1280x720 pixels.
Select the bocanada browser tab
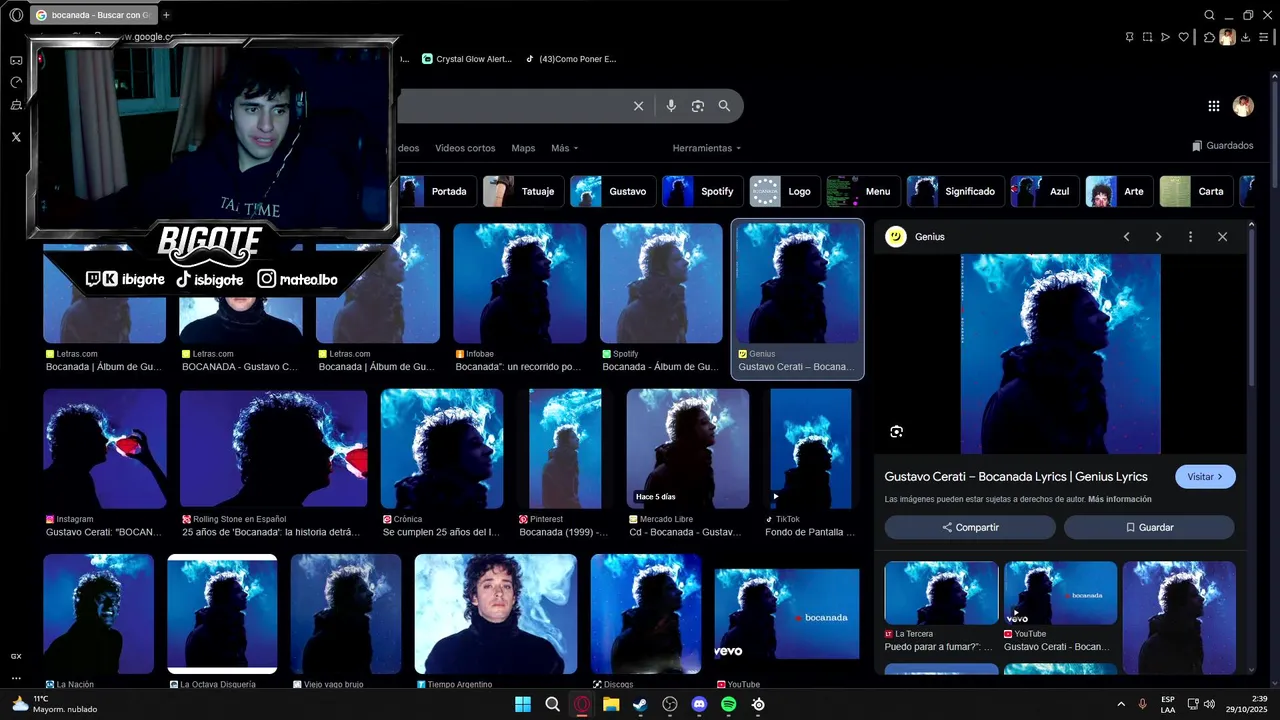93,15
